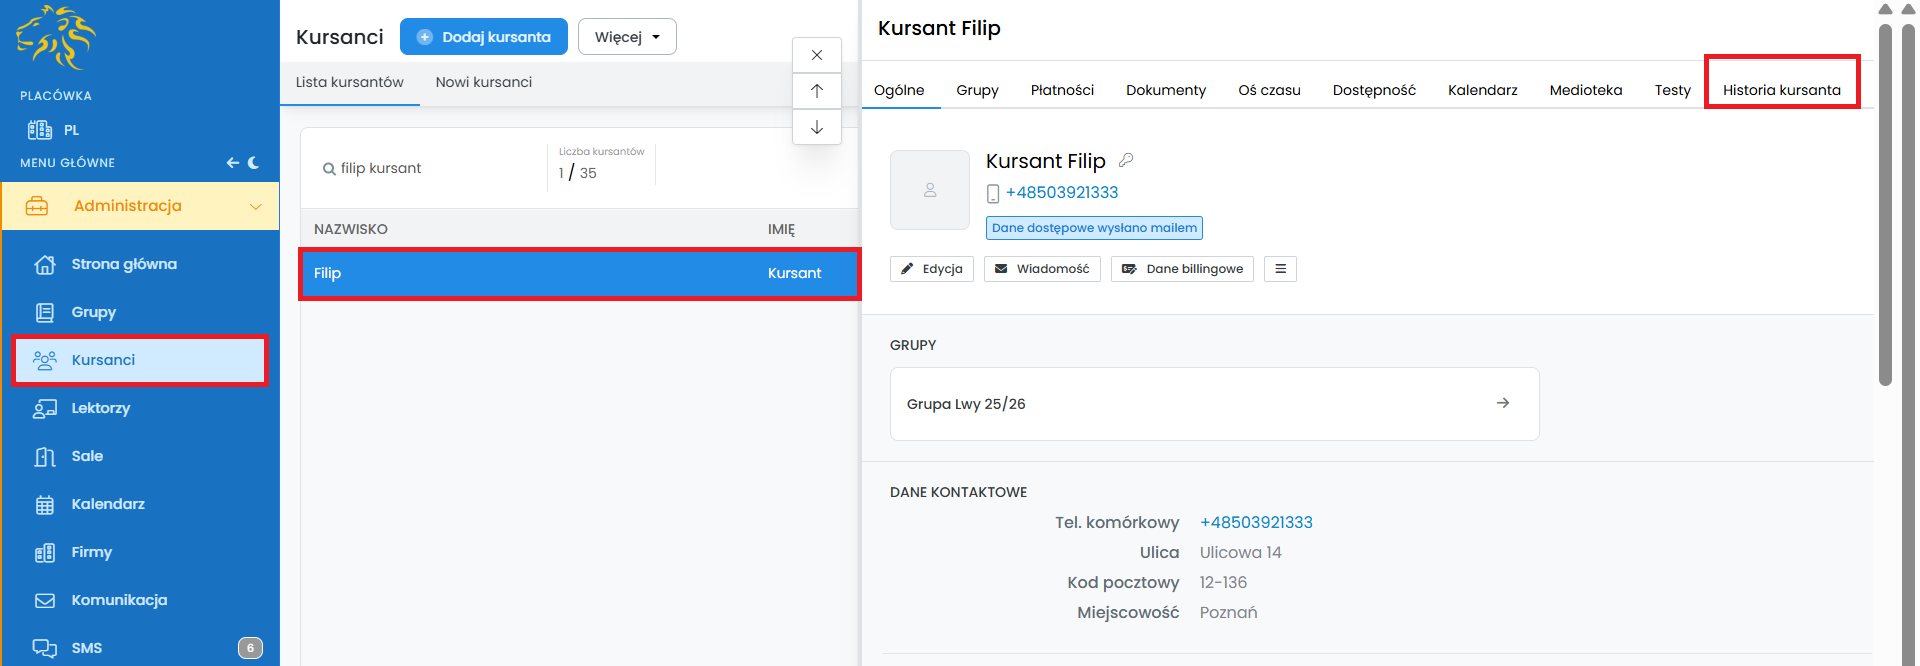1920x666 pixels.
Task: Go to next student with down arrow
Action: click(x=817, y=127)
